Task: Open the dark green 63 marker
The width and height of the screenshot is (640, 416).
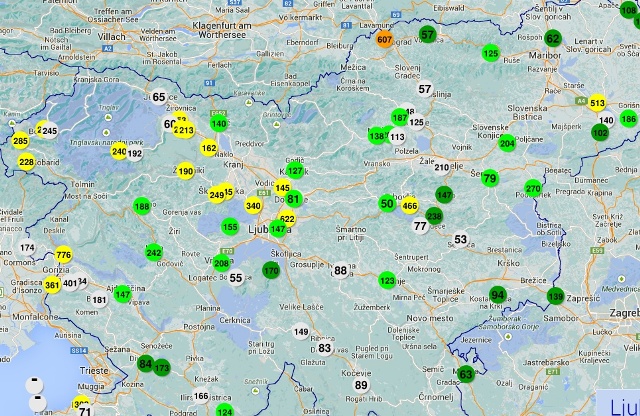Action: click(465, 375)
